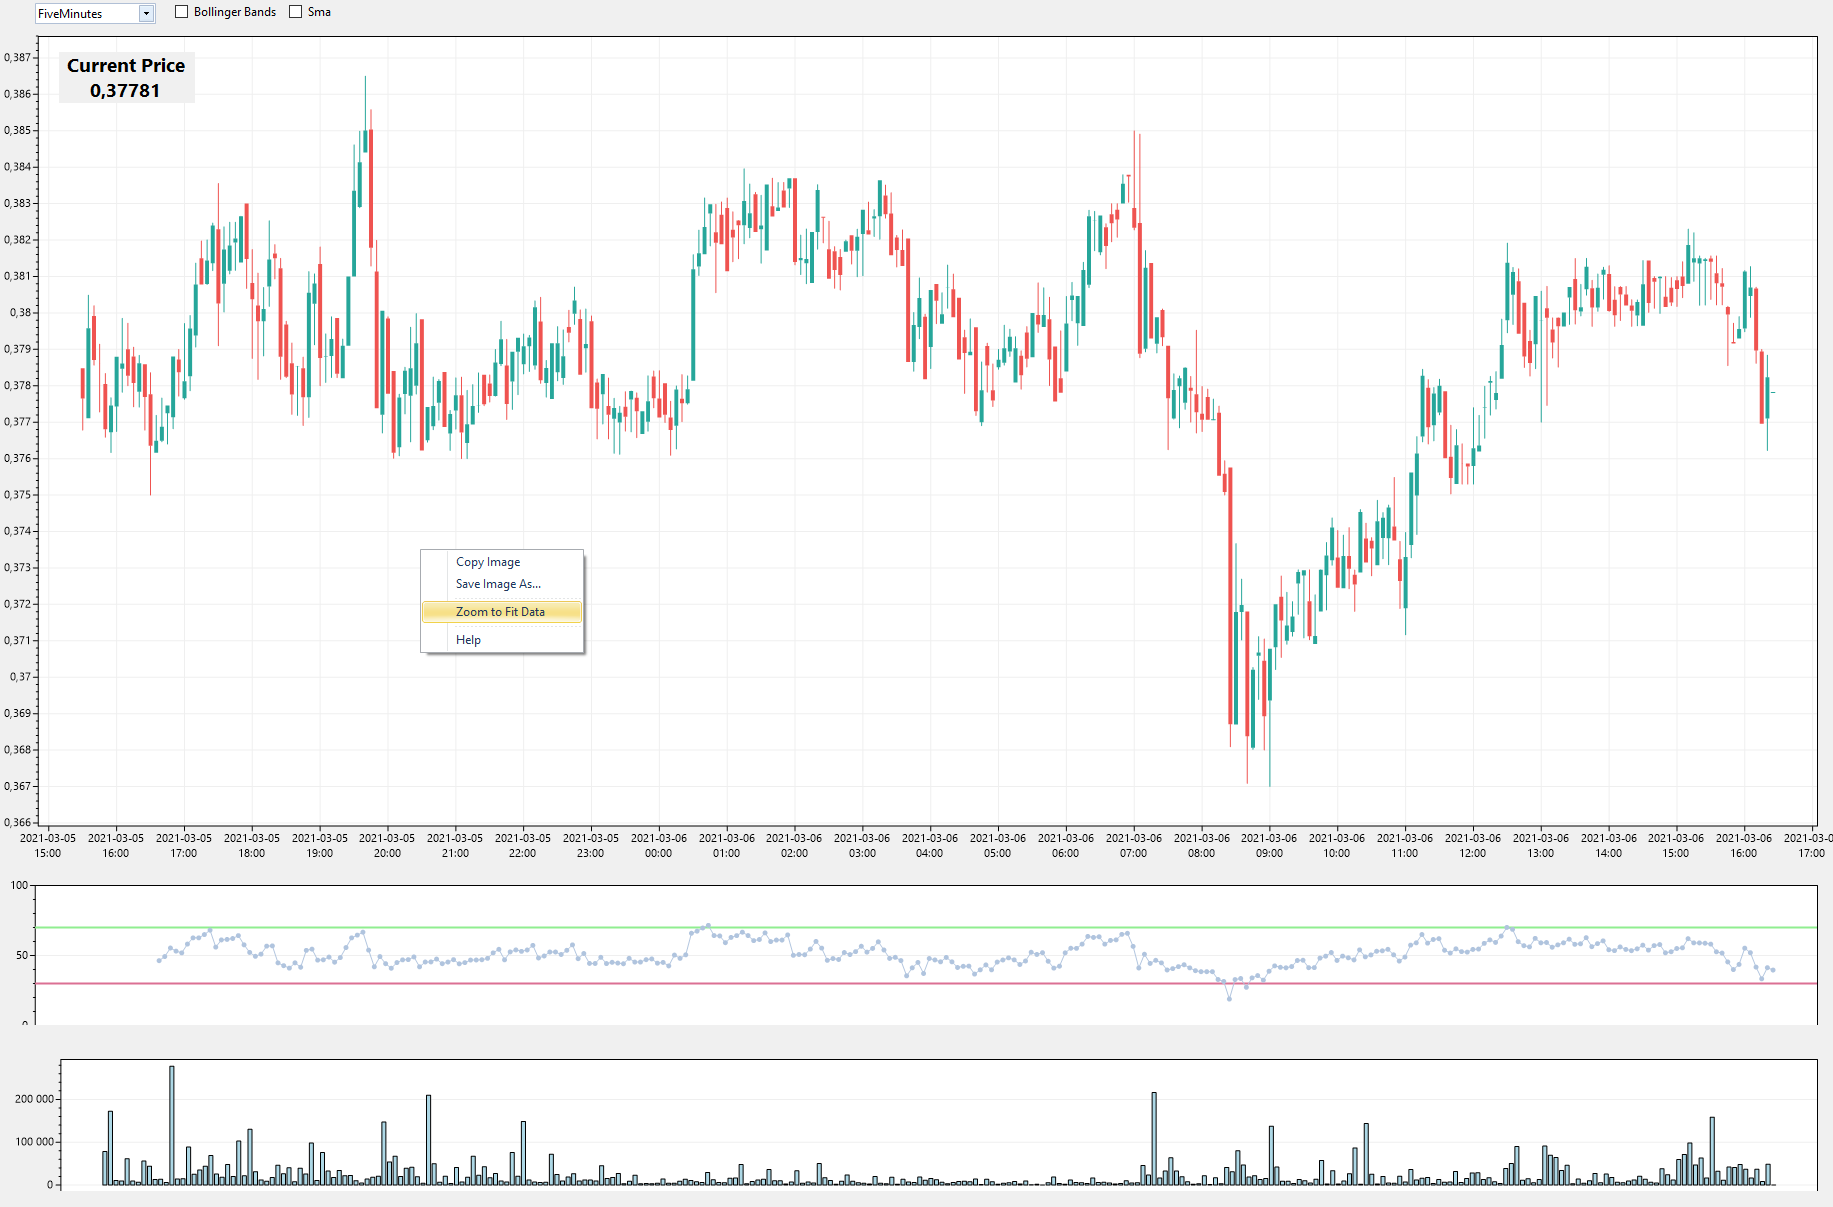Screen dimensions: 1833x1207
Task: Enable the Sma checkbox
Action: click(295, 11)
